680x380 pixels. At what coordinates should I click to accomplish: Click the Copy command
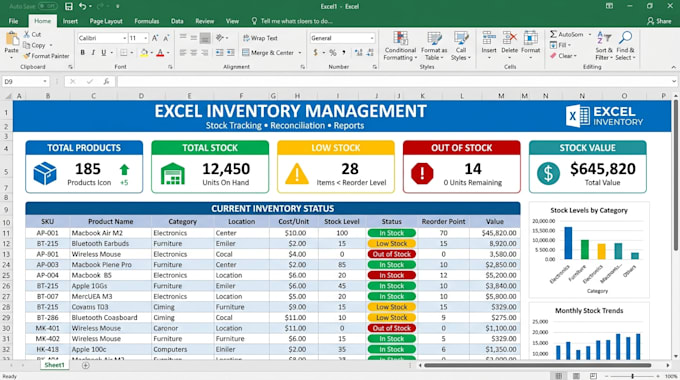35,45
